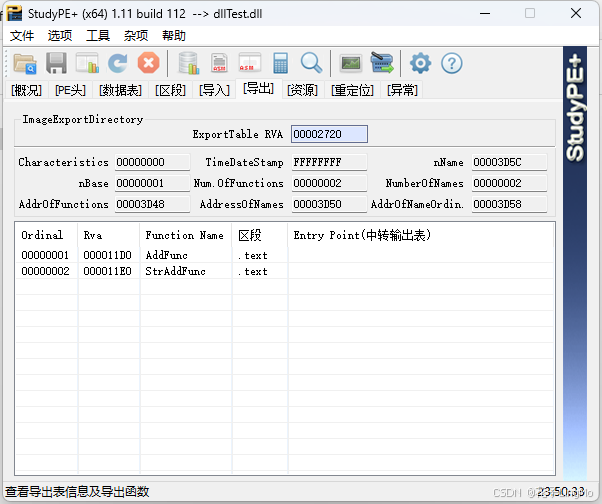Open settings via the blue gear icon

[x=420, y=63]
